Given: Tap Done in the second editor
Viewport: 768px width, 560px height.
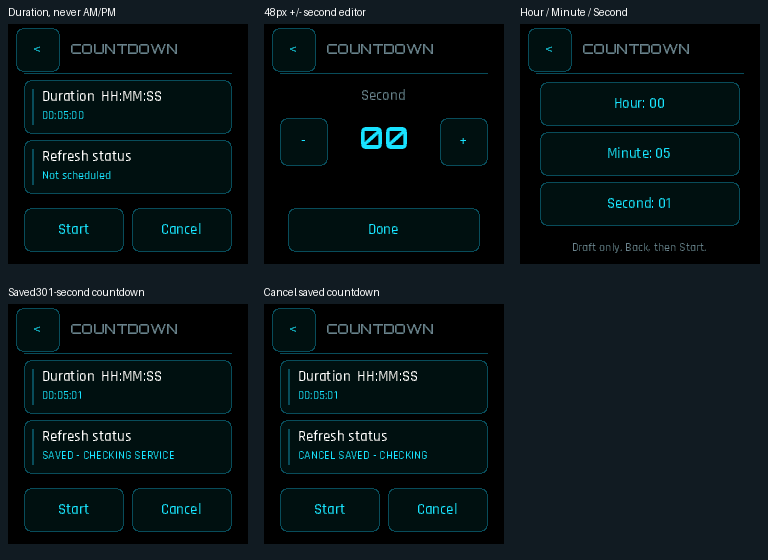Looking at the screenshot, I should [384, 230].
